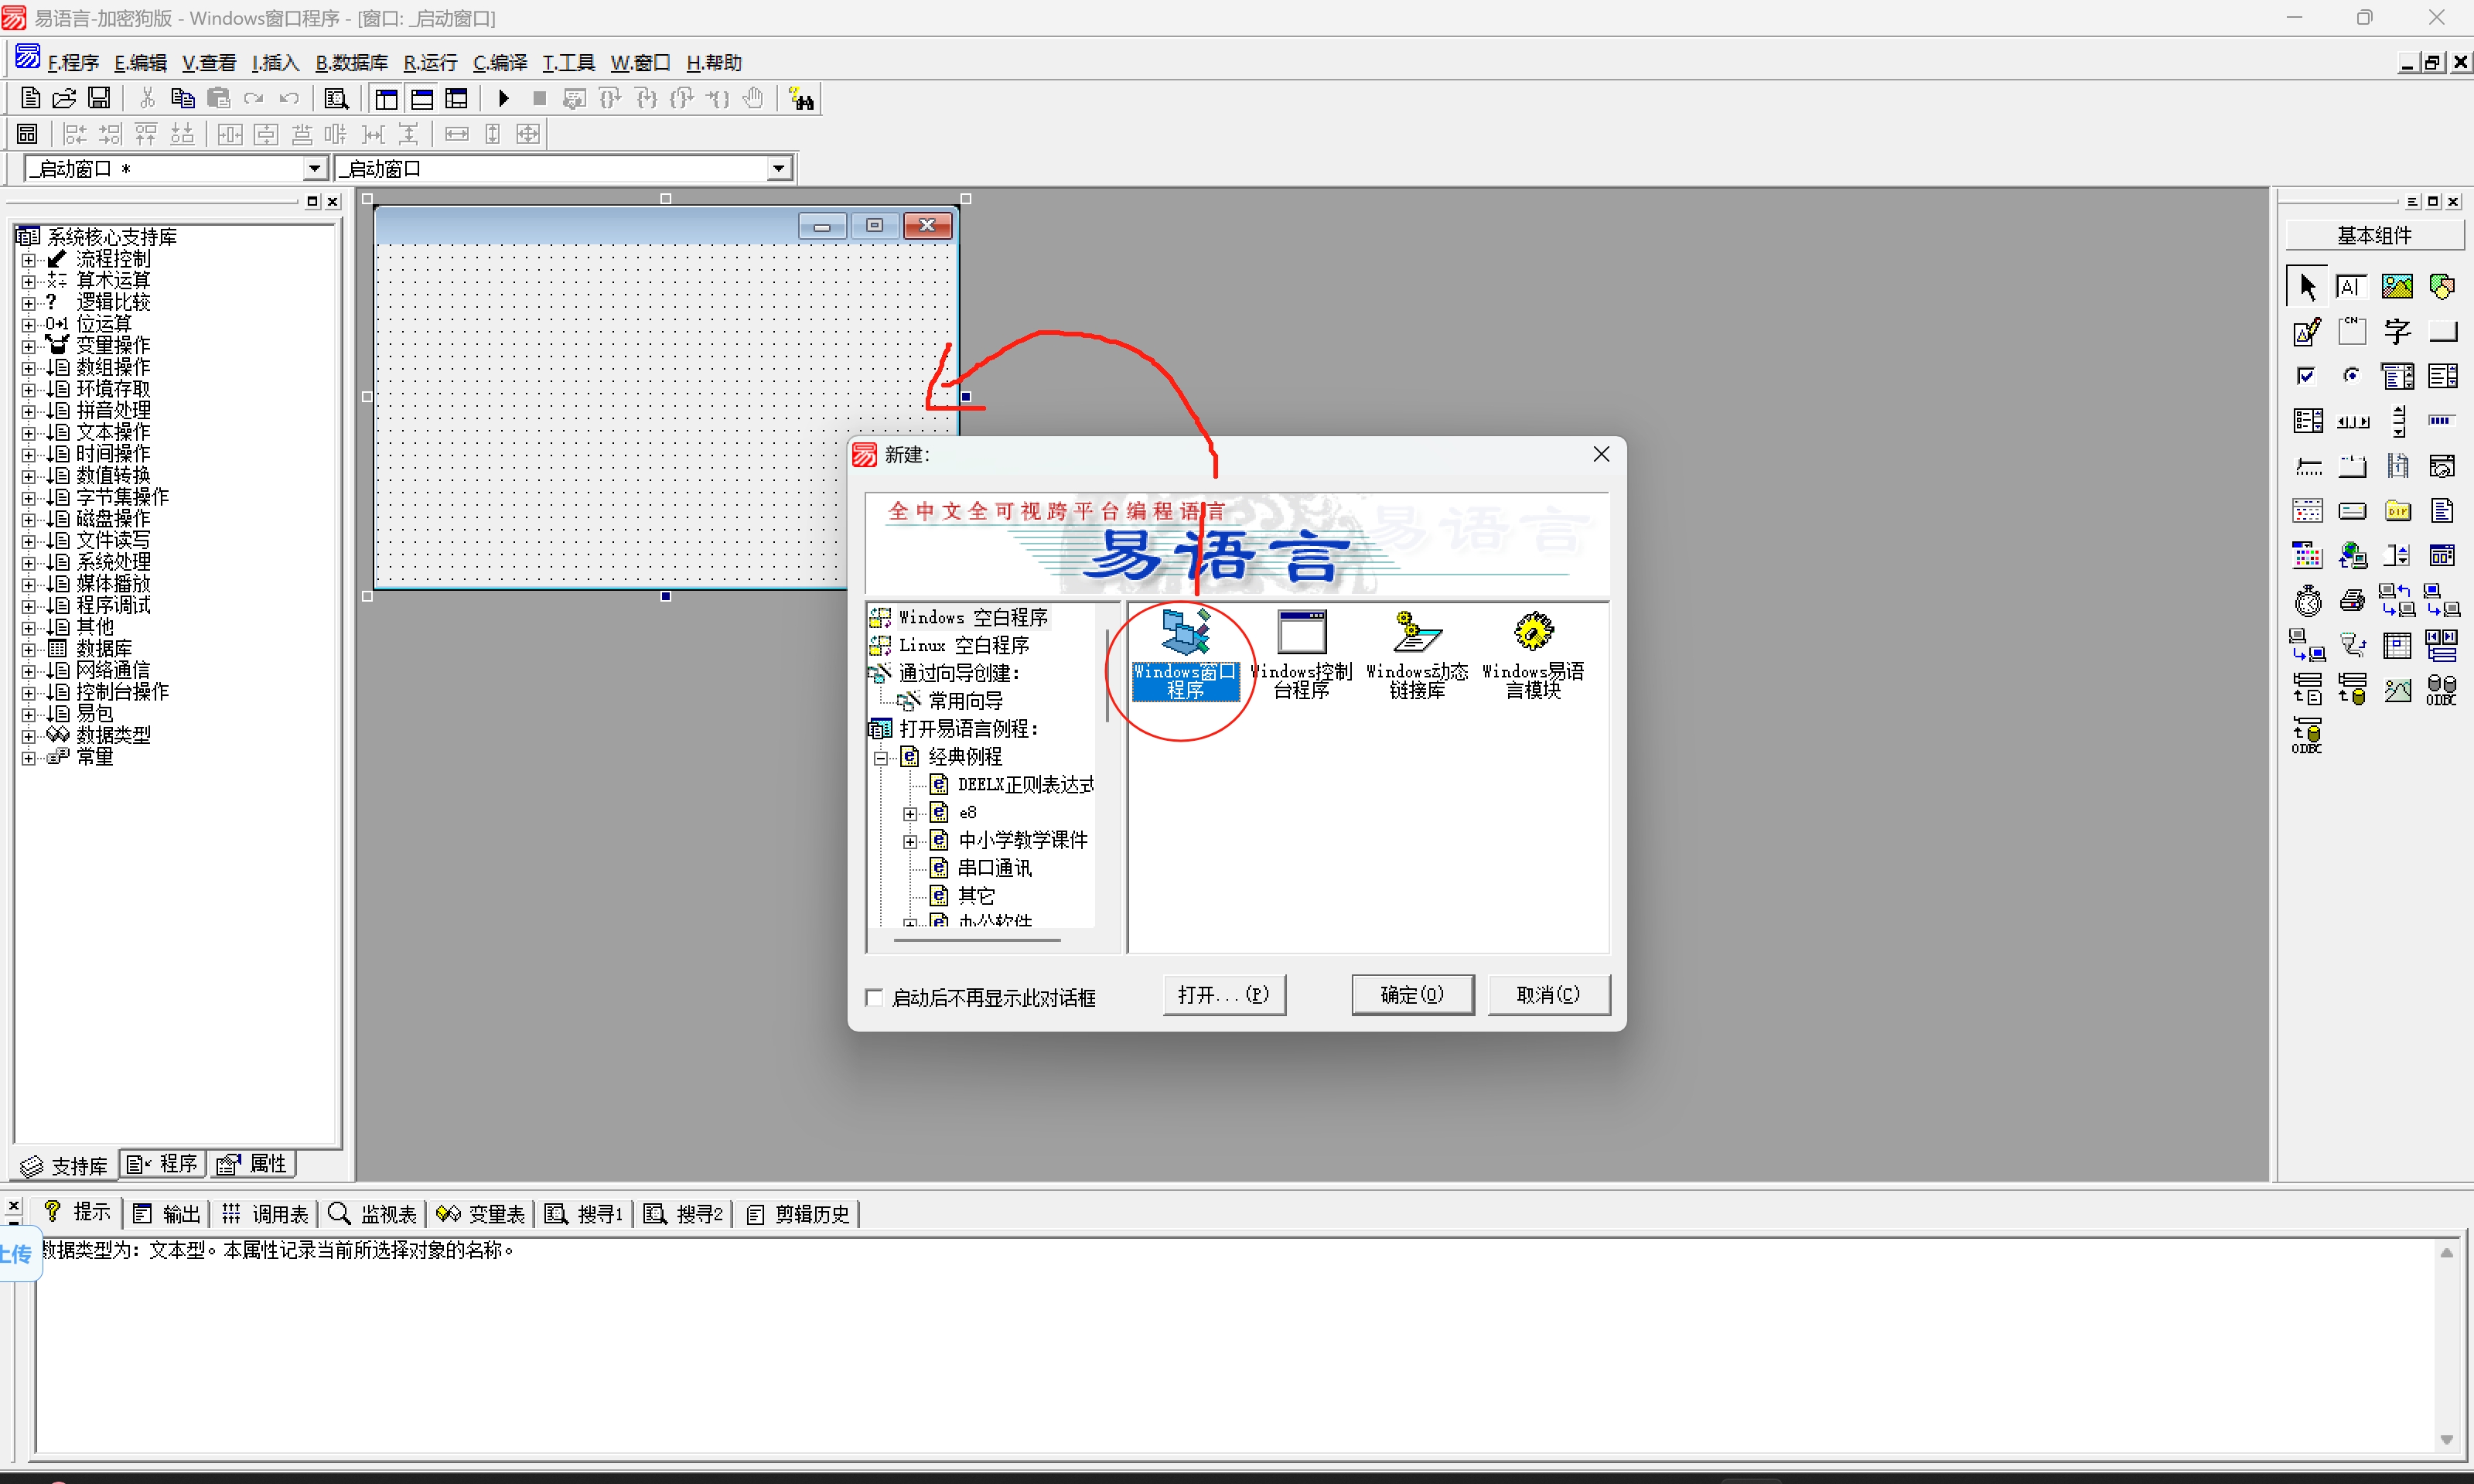Choose Windows易语言模块 project icon
Screen dimensions: 2474x1484
pos(1533,656)
